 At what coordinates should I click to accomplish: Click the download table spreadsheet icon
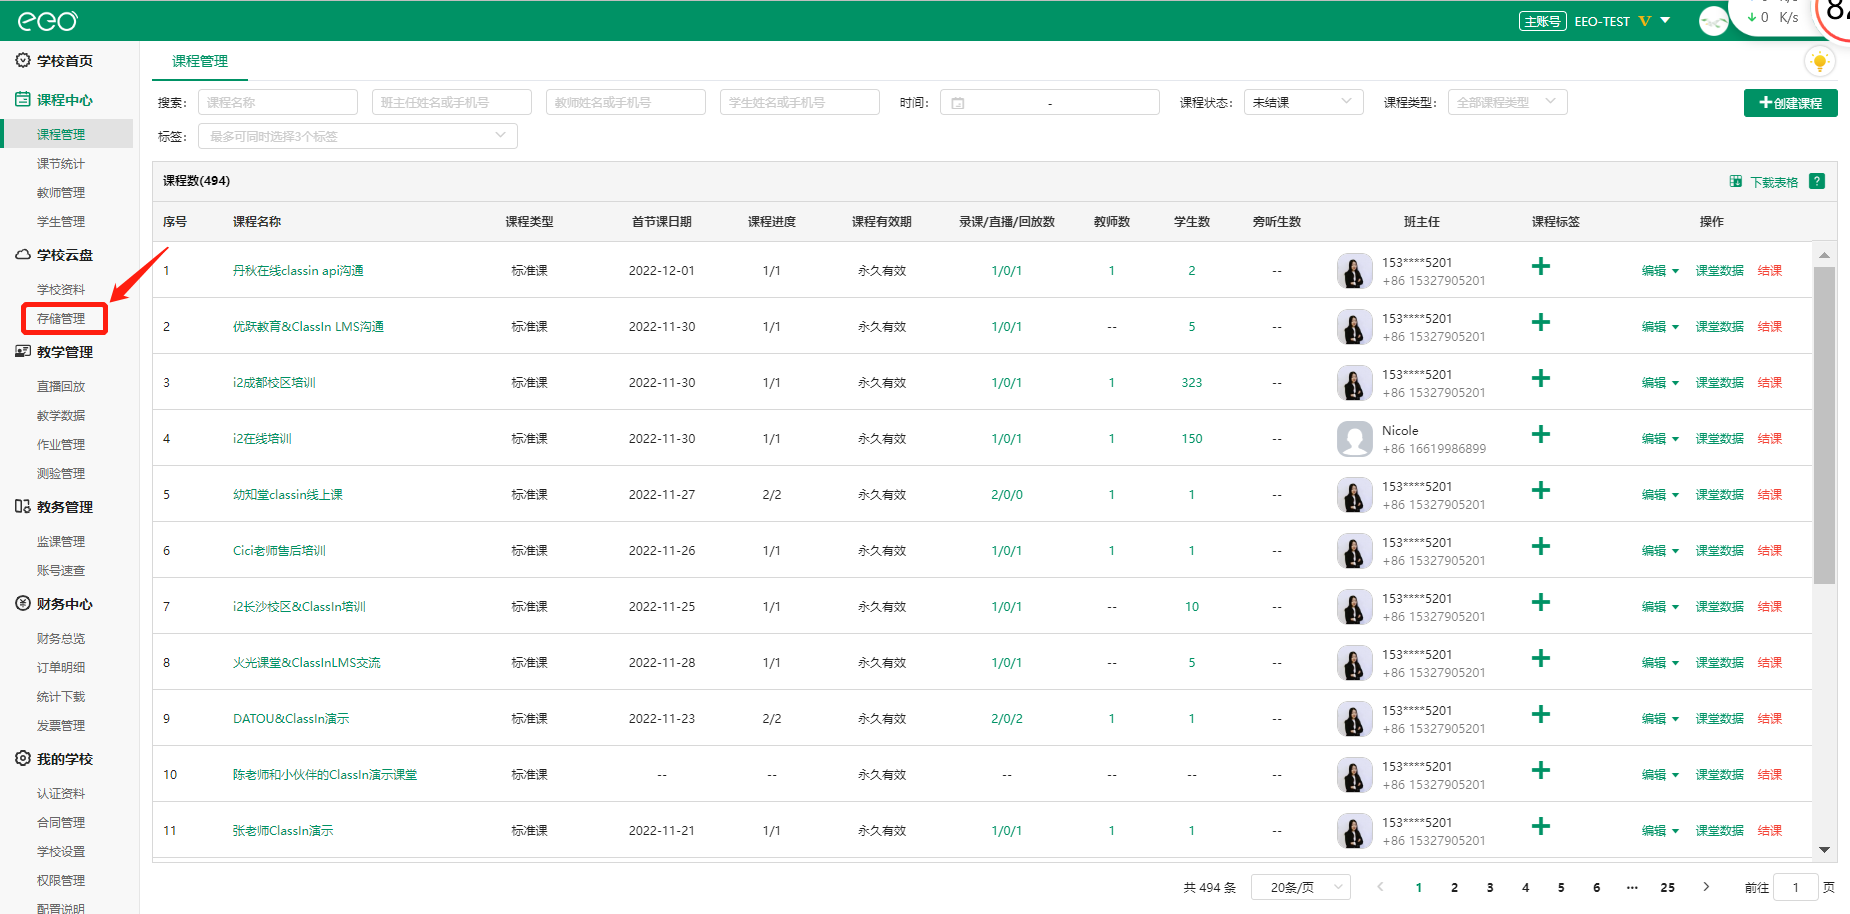[x=1736, y=181]
